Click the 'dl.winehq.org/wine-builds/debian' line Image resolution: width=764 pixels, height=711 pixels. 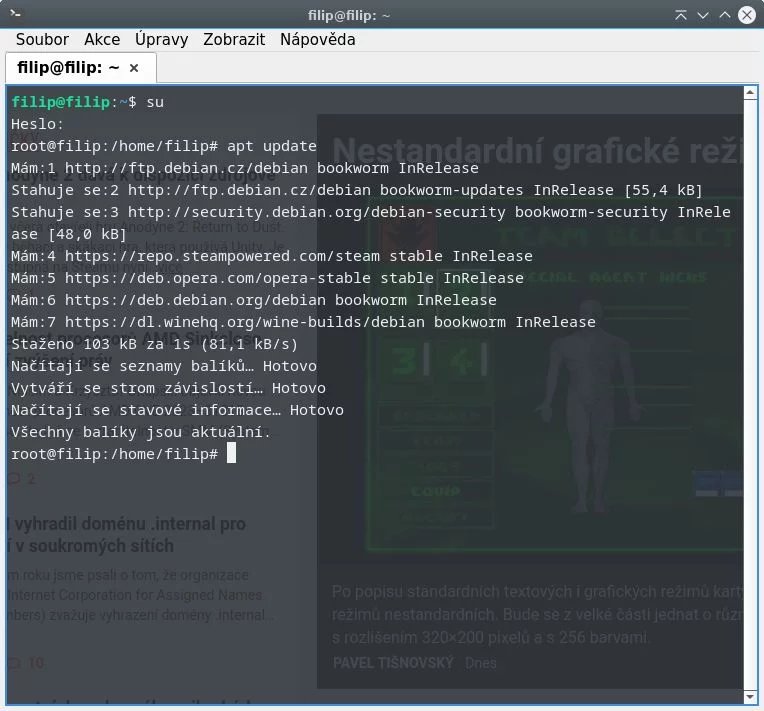tap(303, 322)
